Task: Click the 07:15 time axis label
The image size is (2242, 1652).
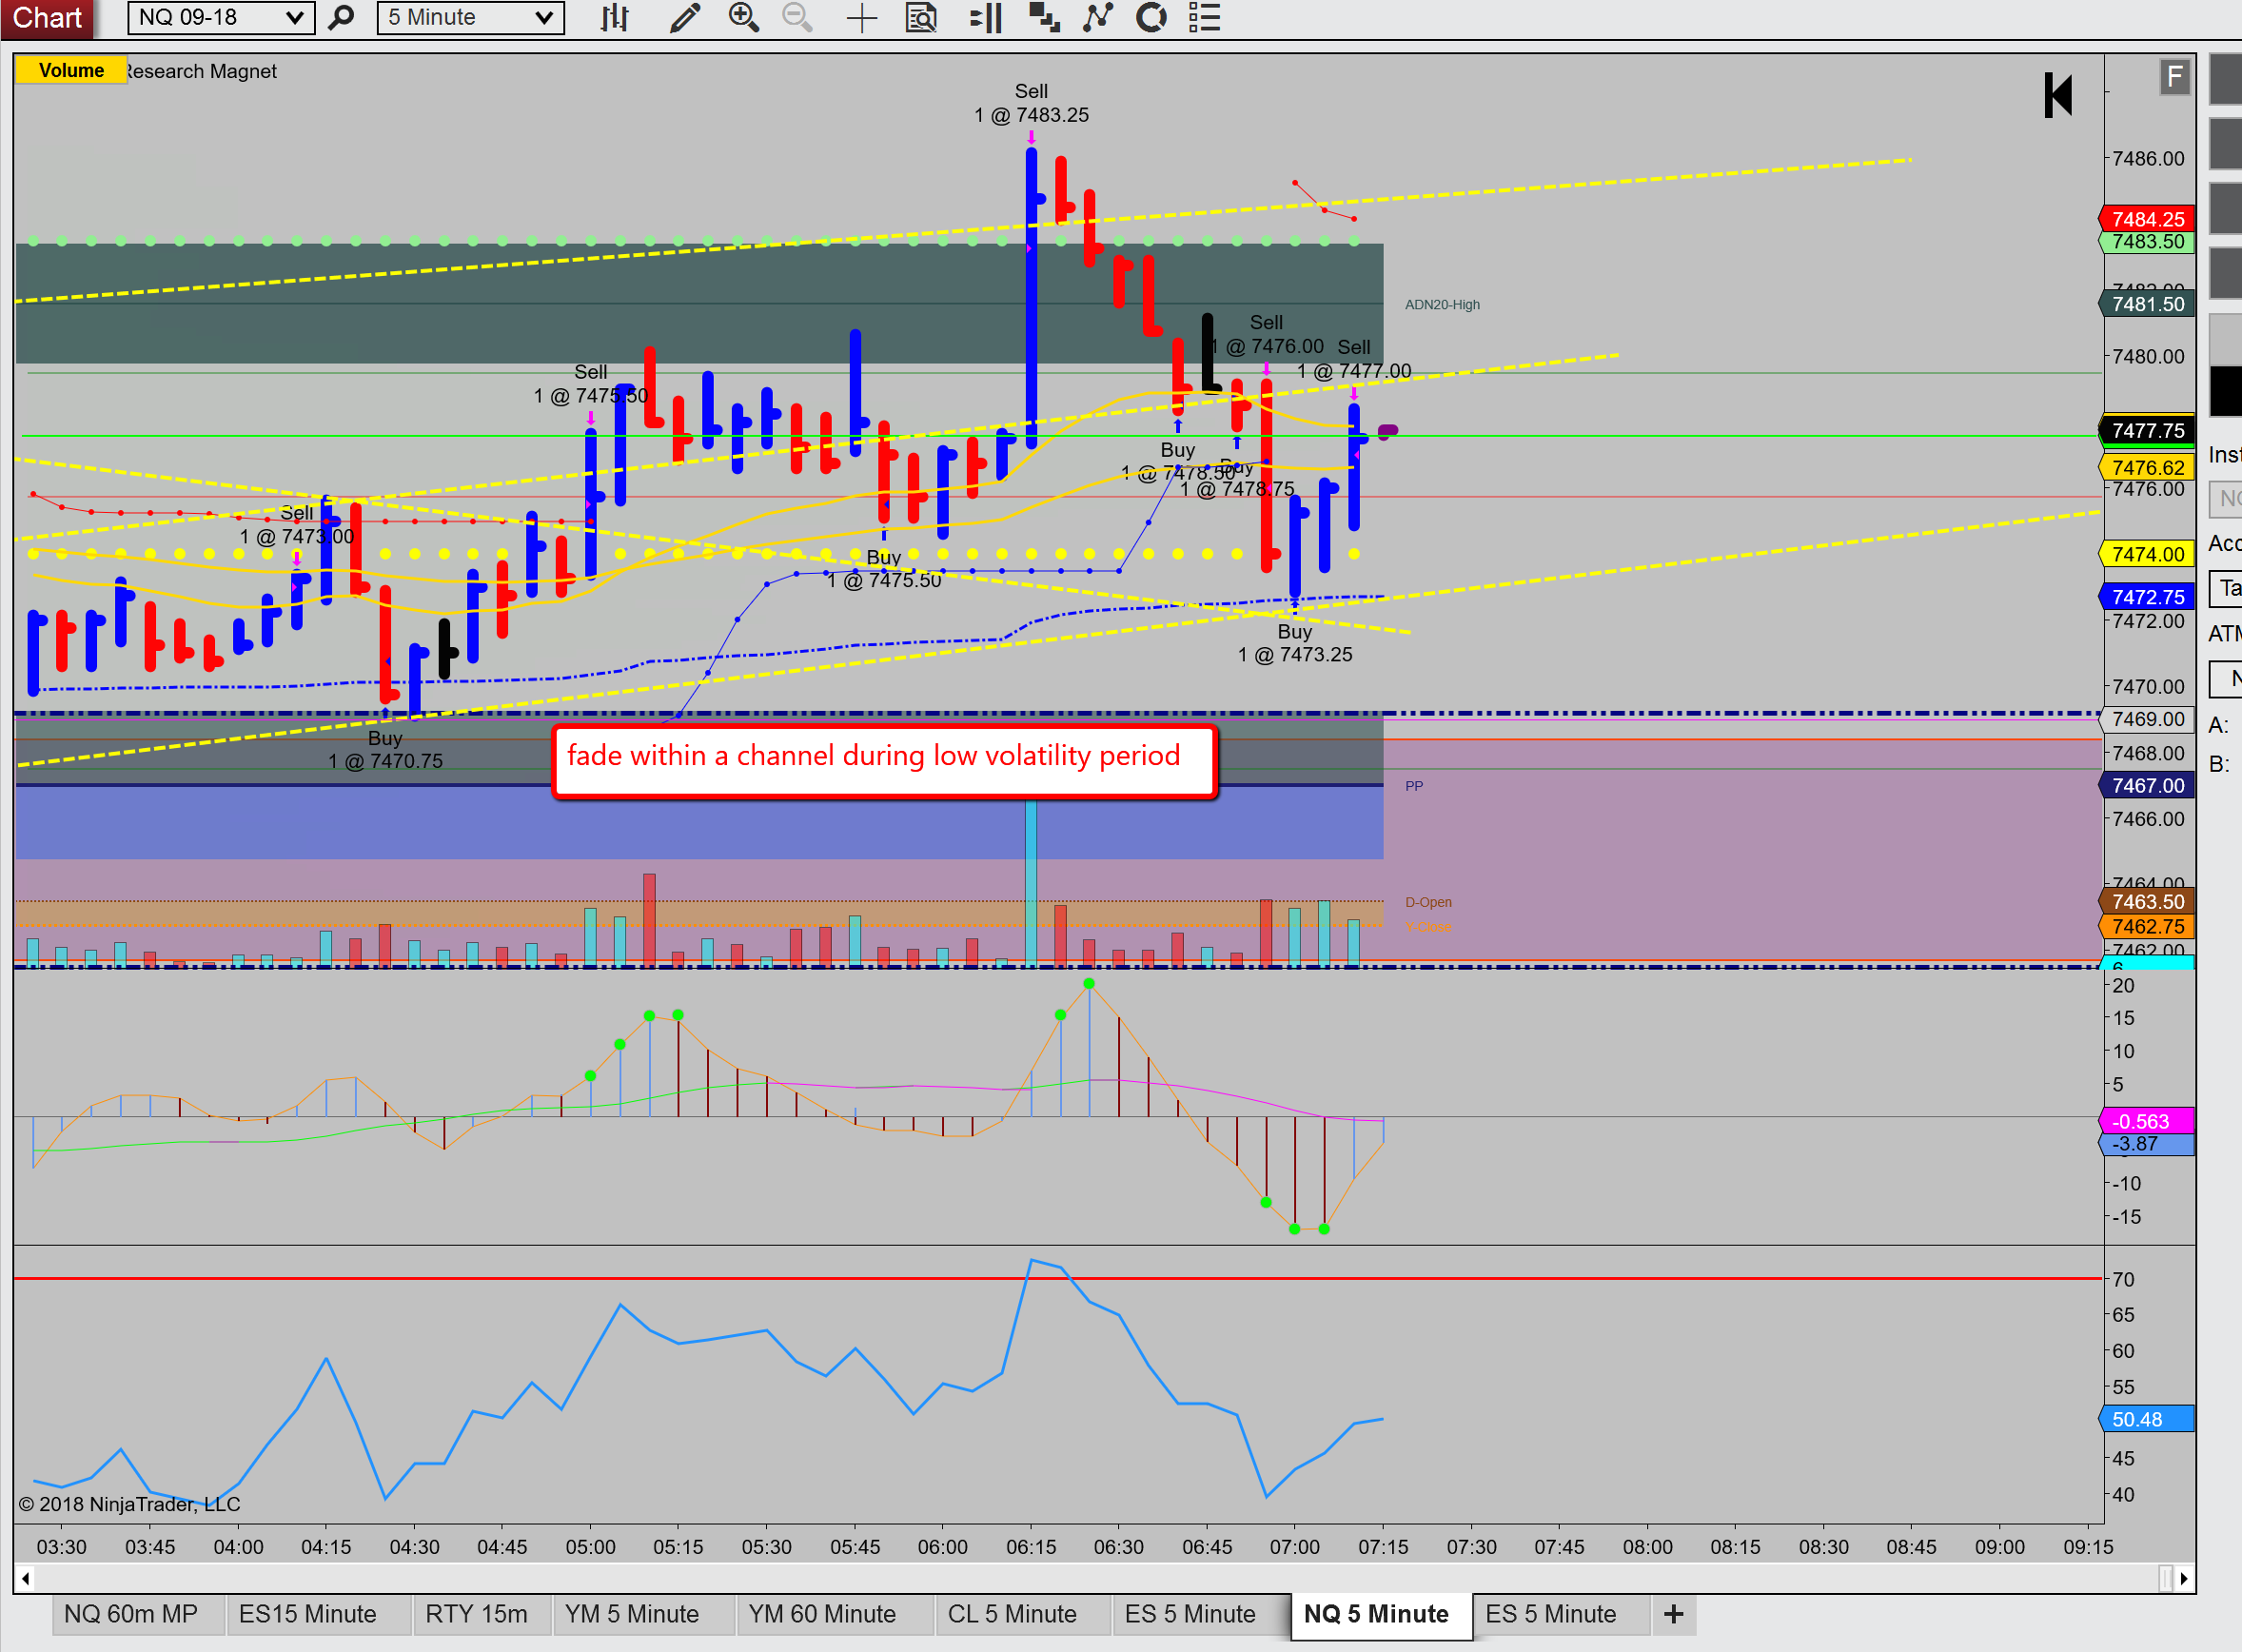Action: pyautogui.click(x=1383, y=1547)
